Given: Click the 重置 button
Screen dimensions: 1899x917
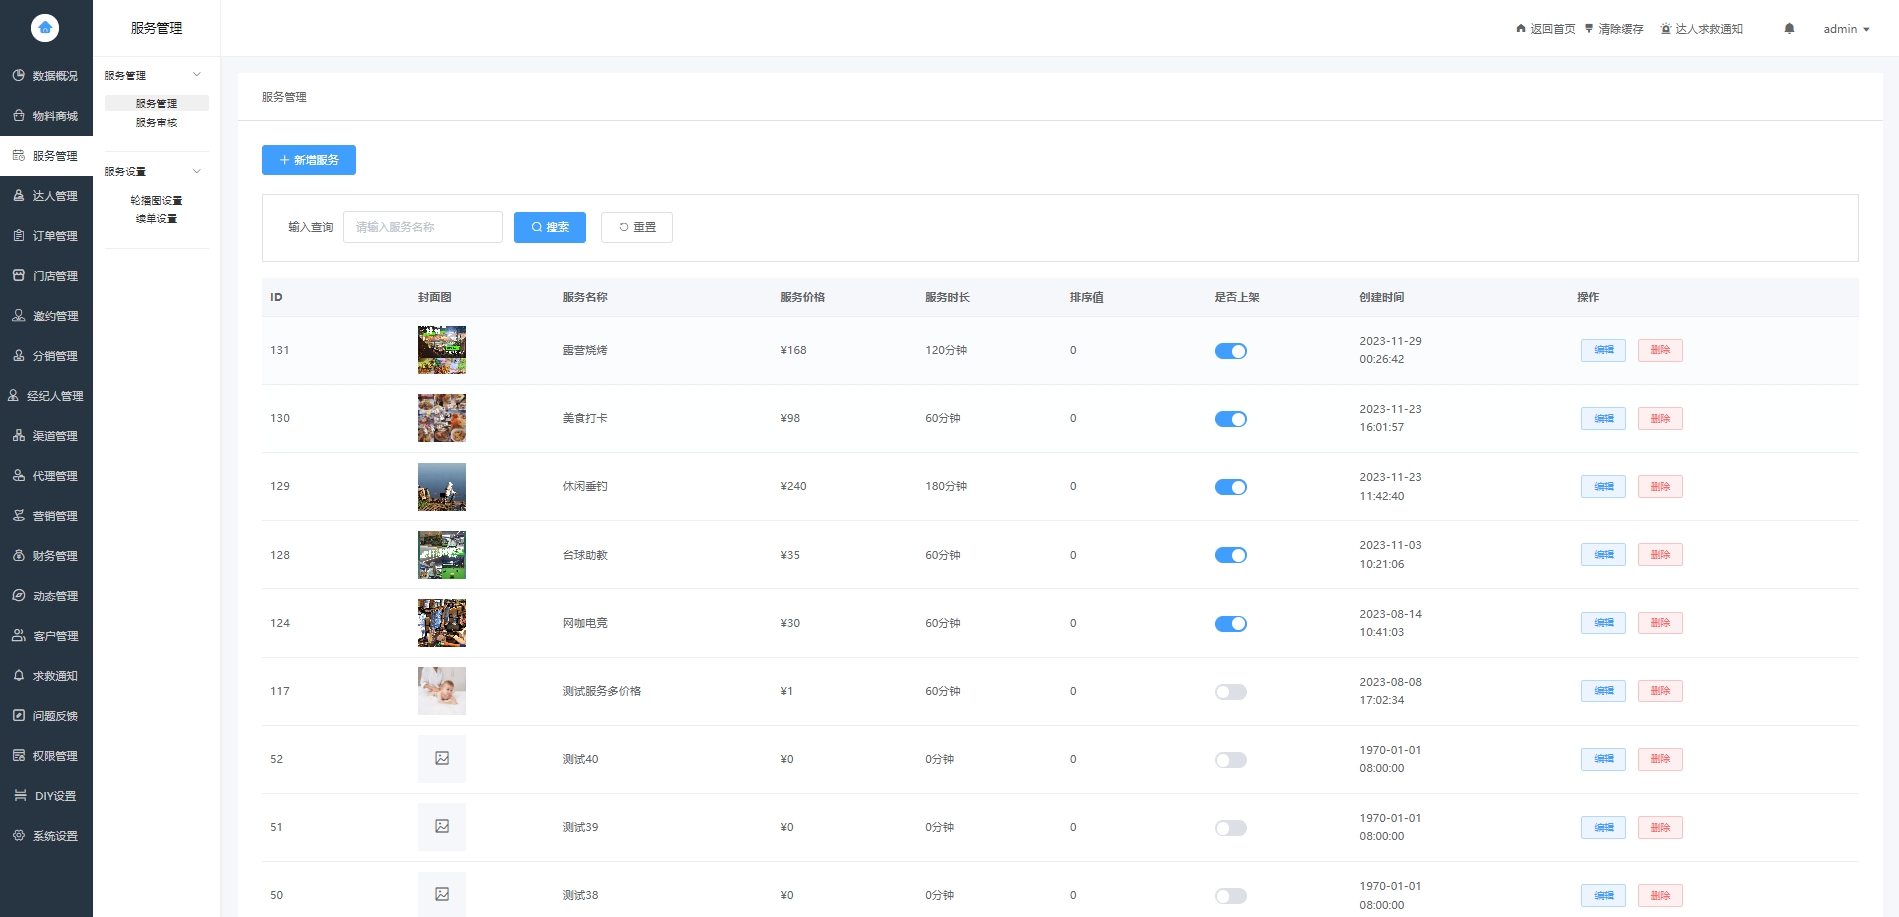Looking at the screenshot, I should [637, 227].
